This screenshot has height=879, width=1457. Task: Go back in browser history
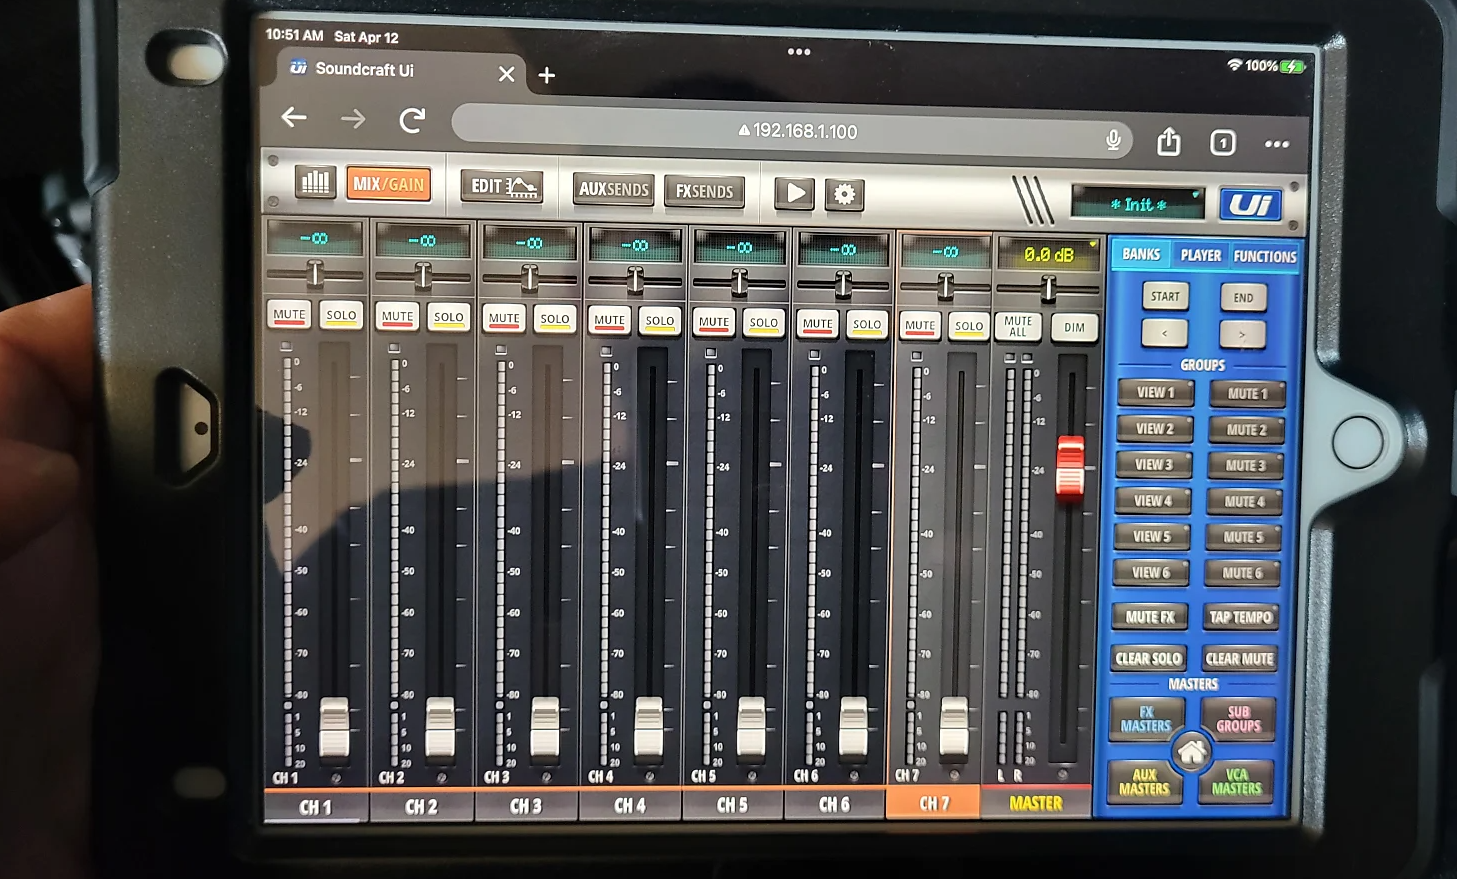click(294, 117)
